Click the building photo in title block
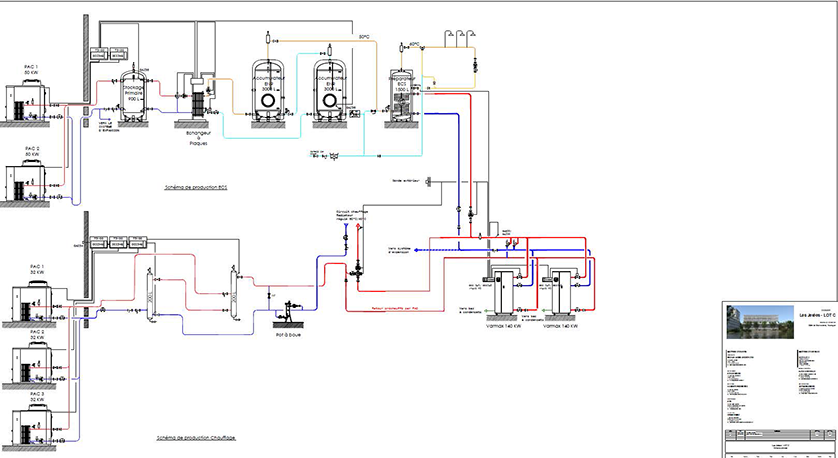 pyautogui.click(x=760, y=322)
